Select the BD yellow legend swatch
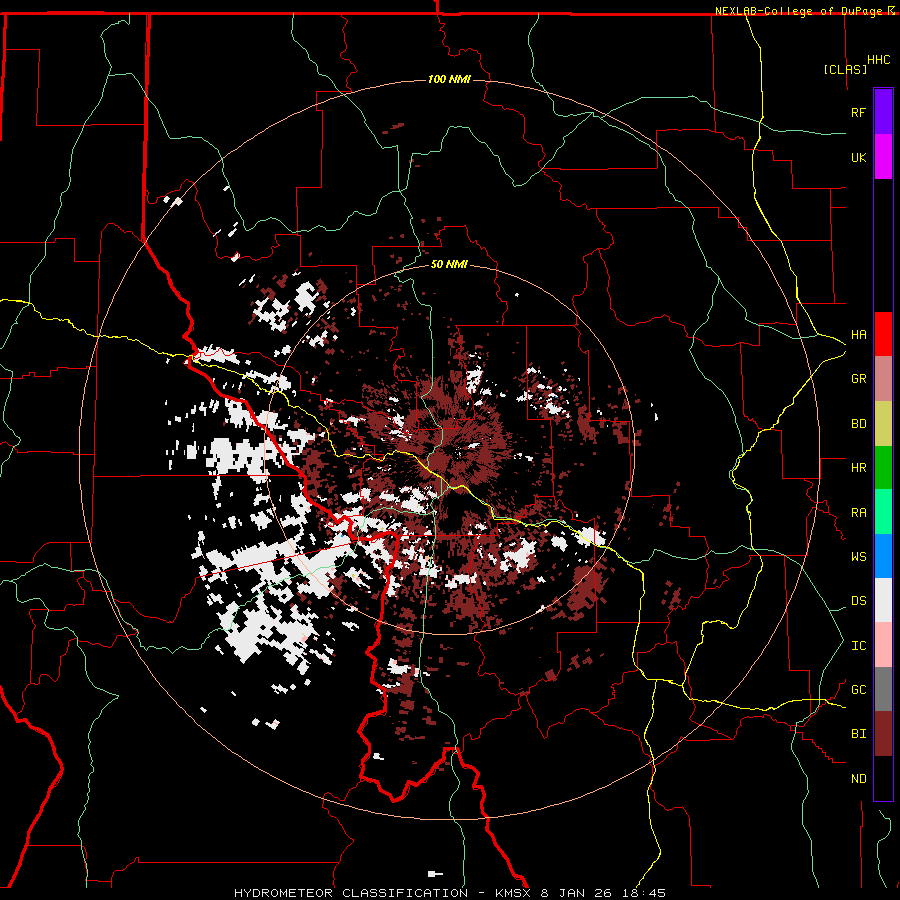The height and width of the screenshot is (900, 900). pyautogui.click(x=883, y=424)
